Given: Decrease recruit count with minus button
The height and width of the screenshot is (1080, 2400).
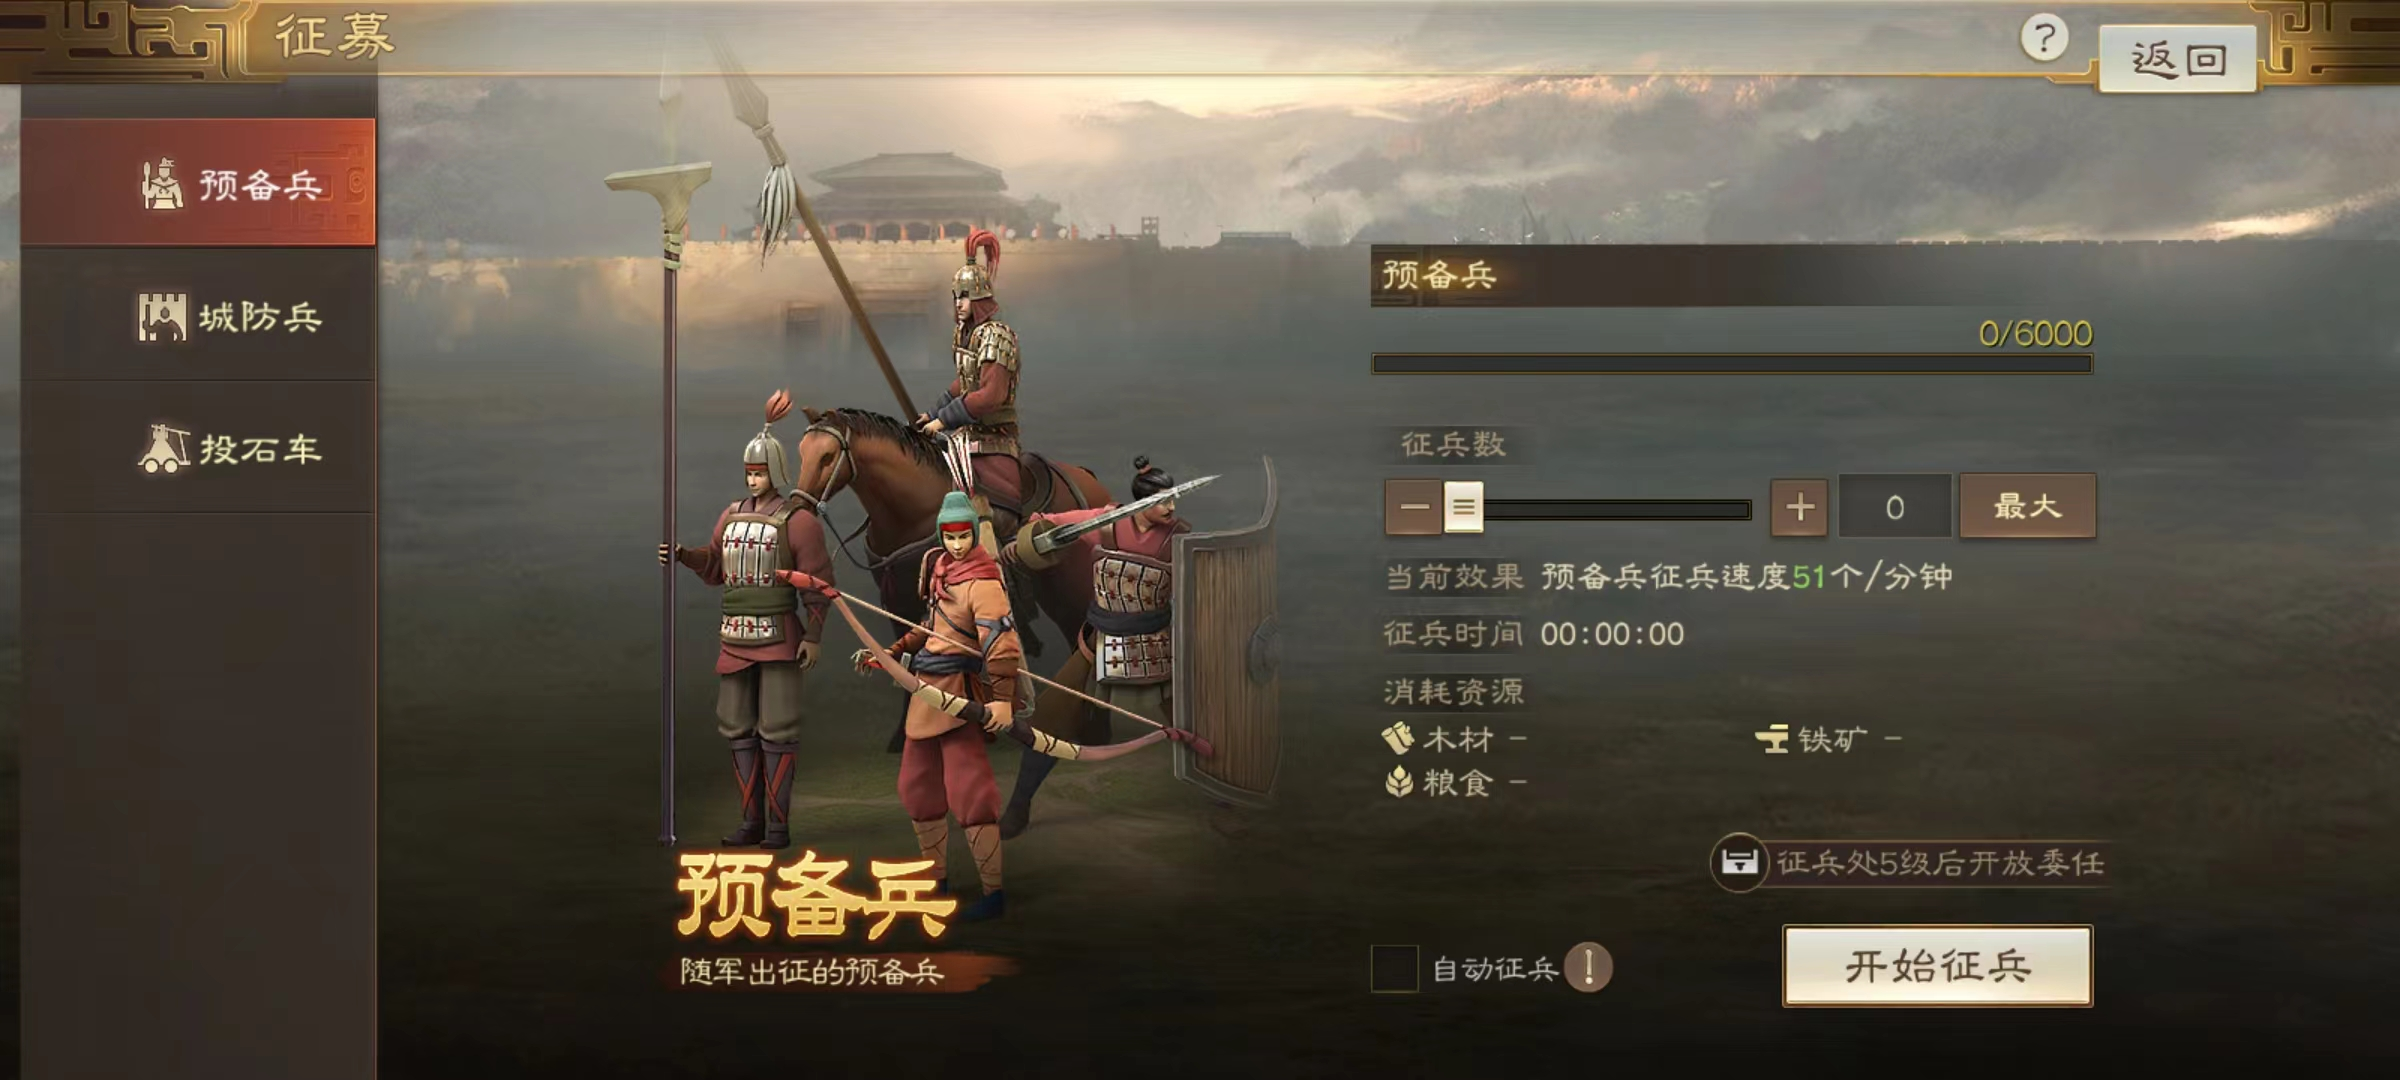Looking at the screenshot, I should tap(1414, 507).
